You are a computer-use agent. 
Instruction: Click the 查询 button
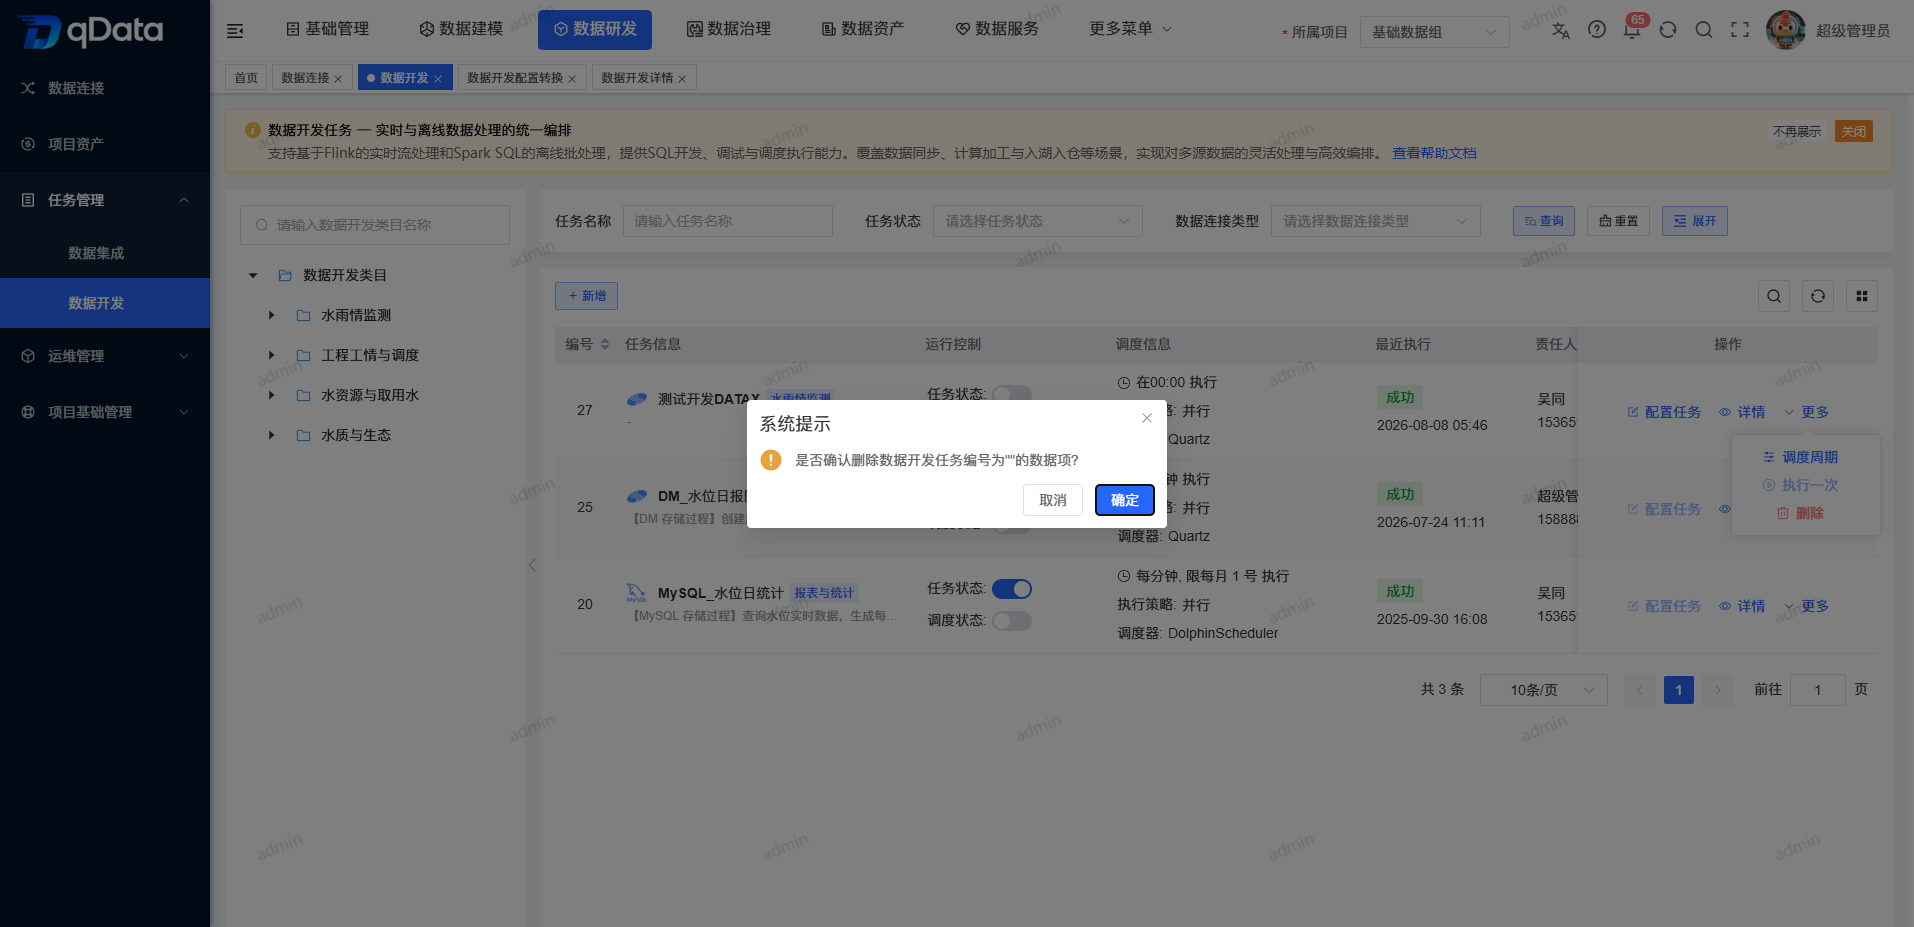(x=1544, y=221)
